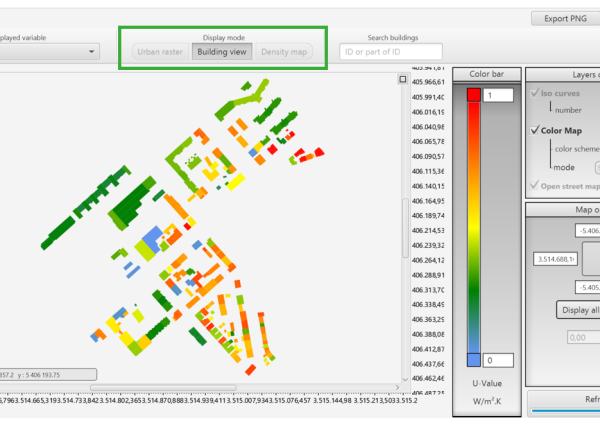Click the red maximum color swatch
This screenshot has height=425, width=600.
(473, 95)
